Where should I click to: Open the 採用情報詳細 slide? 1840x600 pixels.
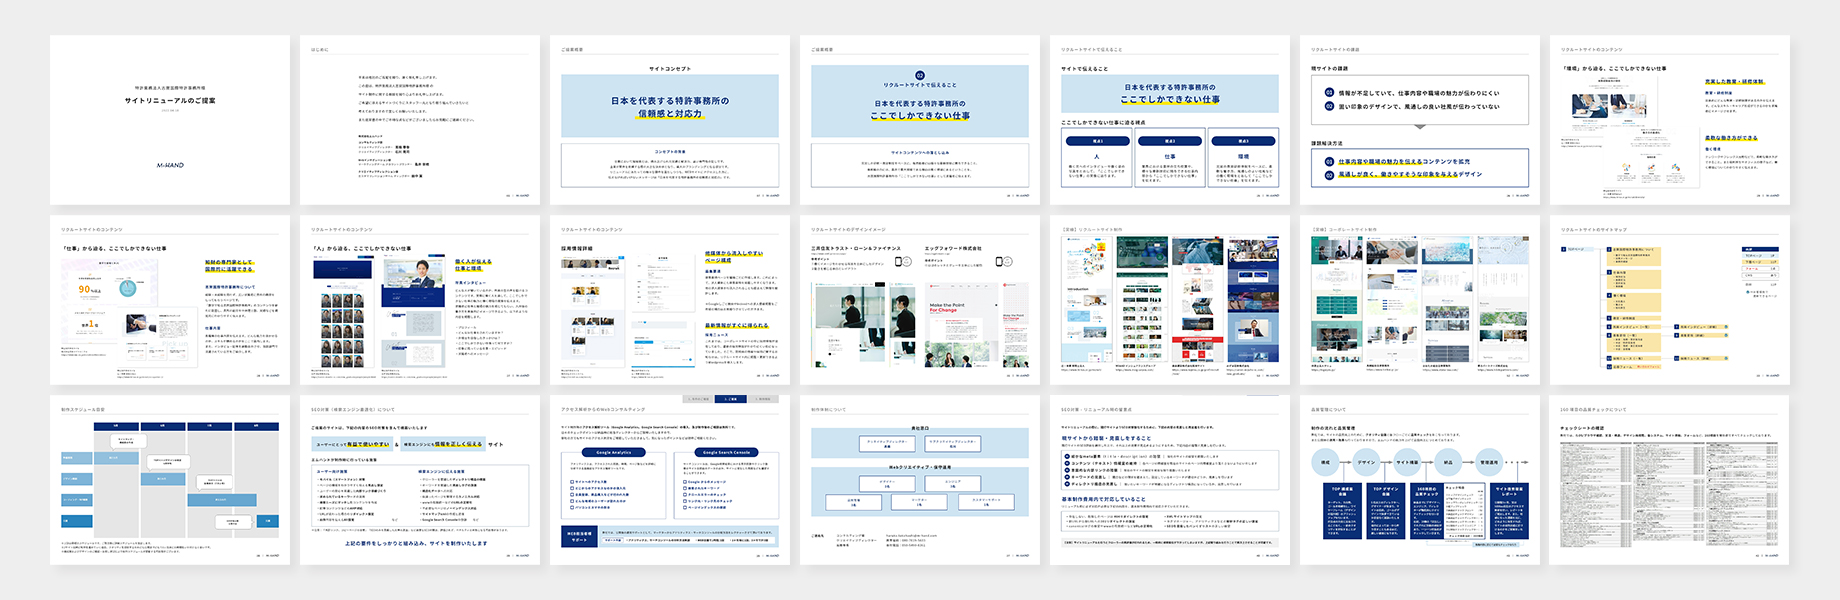click(x=670, y=300)
